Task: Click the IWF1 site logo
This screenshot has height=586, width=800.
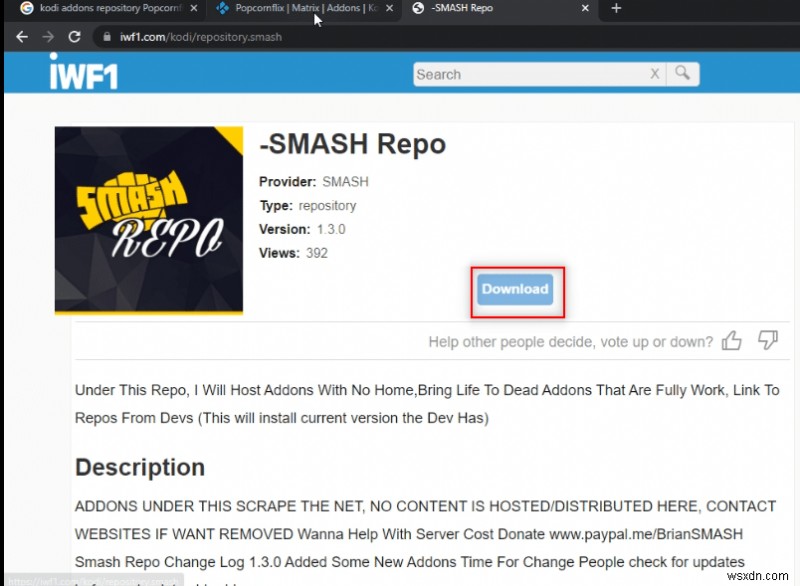Action: point(84,72)
